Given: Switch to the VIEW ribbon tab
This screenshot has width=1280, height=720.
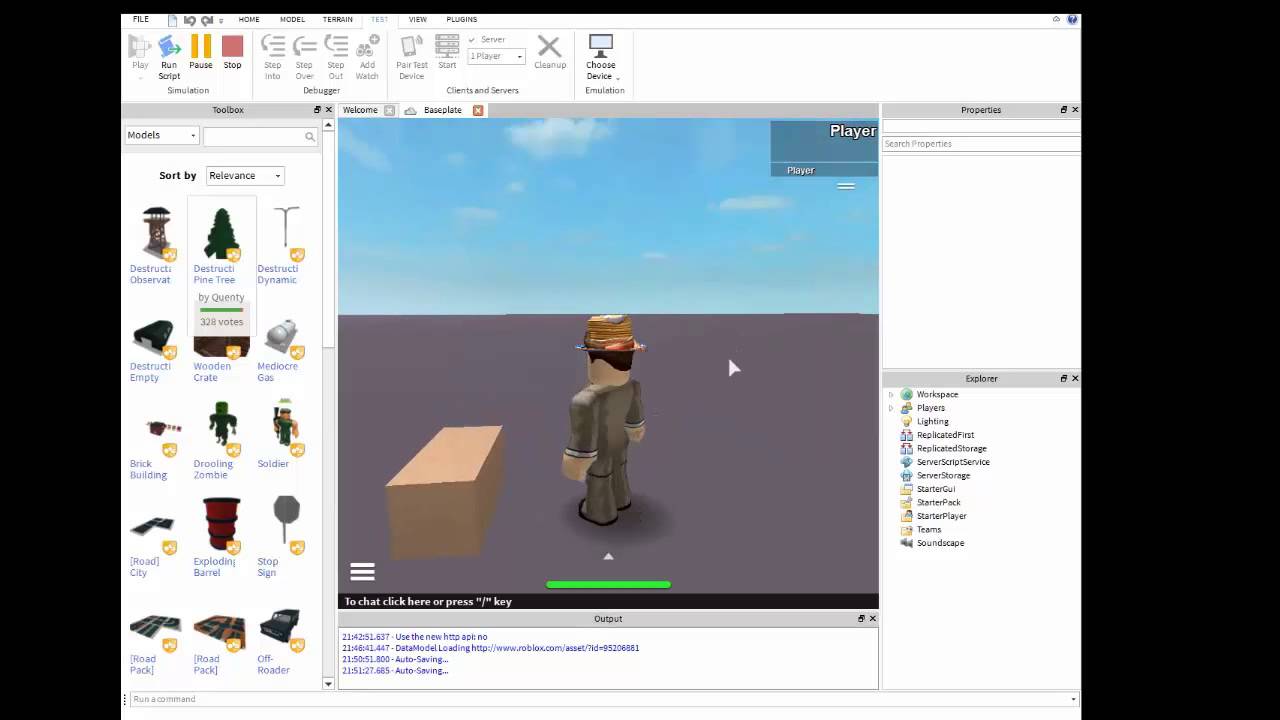Looking at the screenshot, I should [x=418, y=19].
